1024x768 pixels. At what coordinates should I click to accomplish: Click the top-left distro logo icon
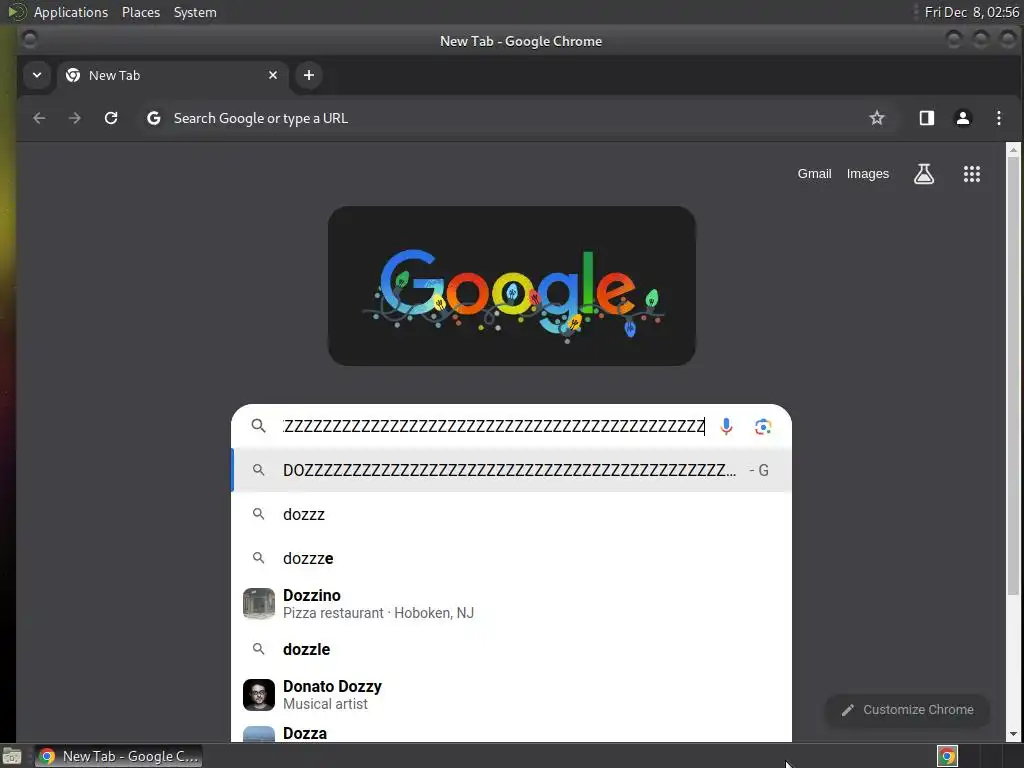click(16, 12)
